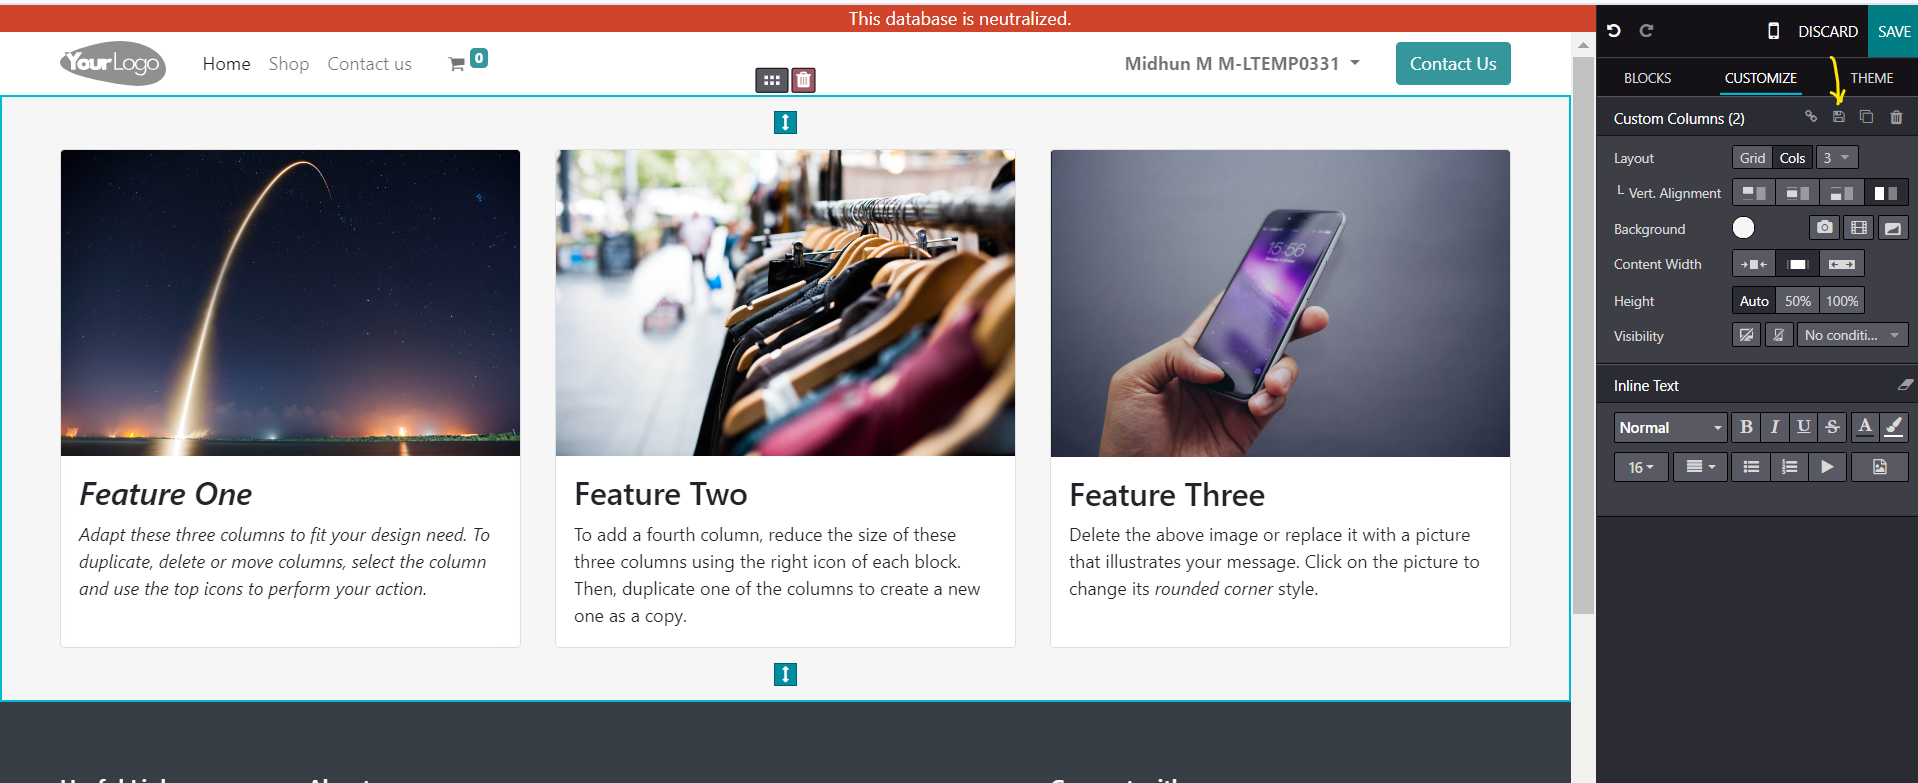This screenshot has width=1918, height=783.
Task: Open the shopping cart icon
Action: (x=457, y=64)
